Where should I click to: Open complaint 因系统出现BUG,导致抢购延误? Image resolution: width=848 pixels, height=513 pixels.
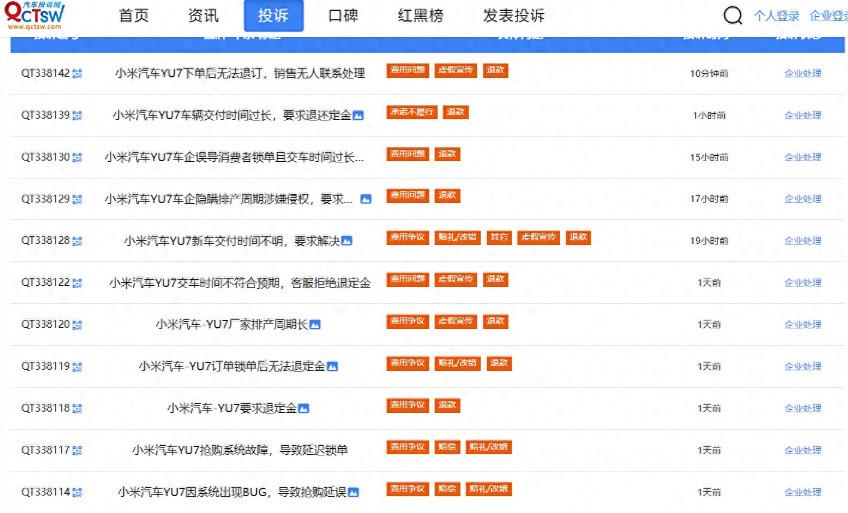tap(232, 492)
